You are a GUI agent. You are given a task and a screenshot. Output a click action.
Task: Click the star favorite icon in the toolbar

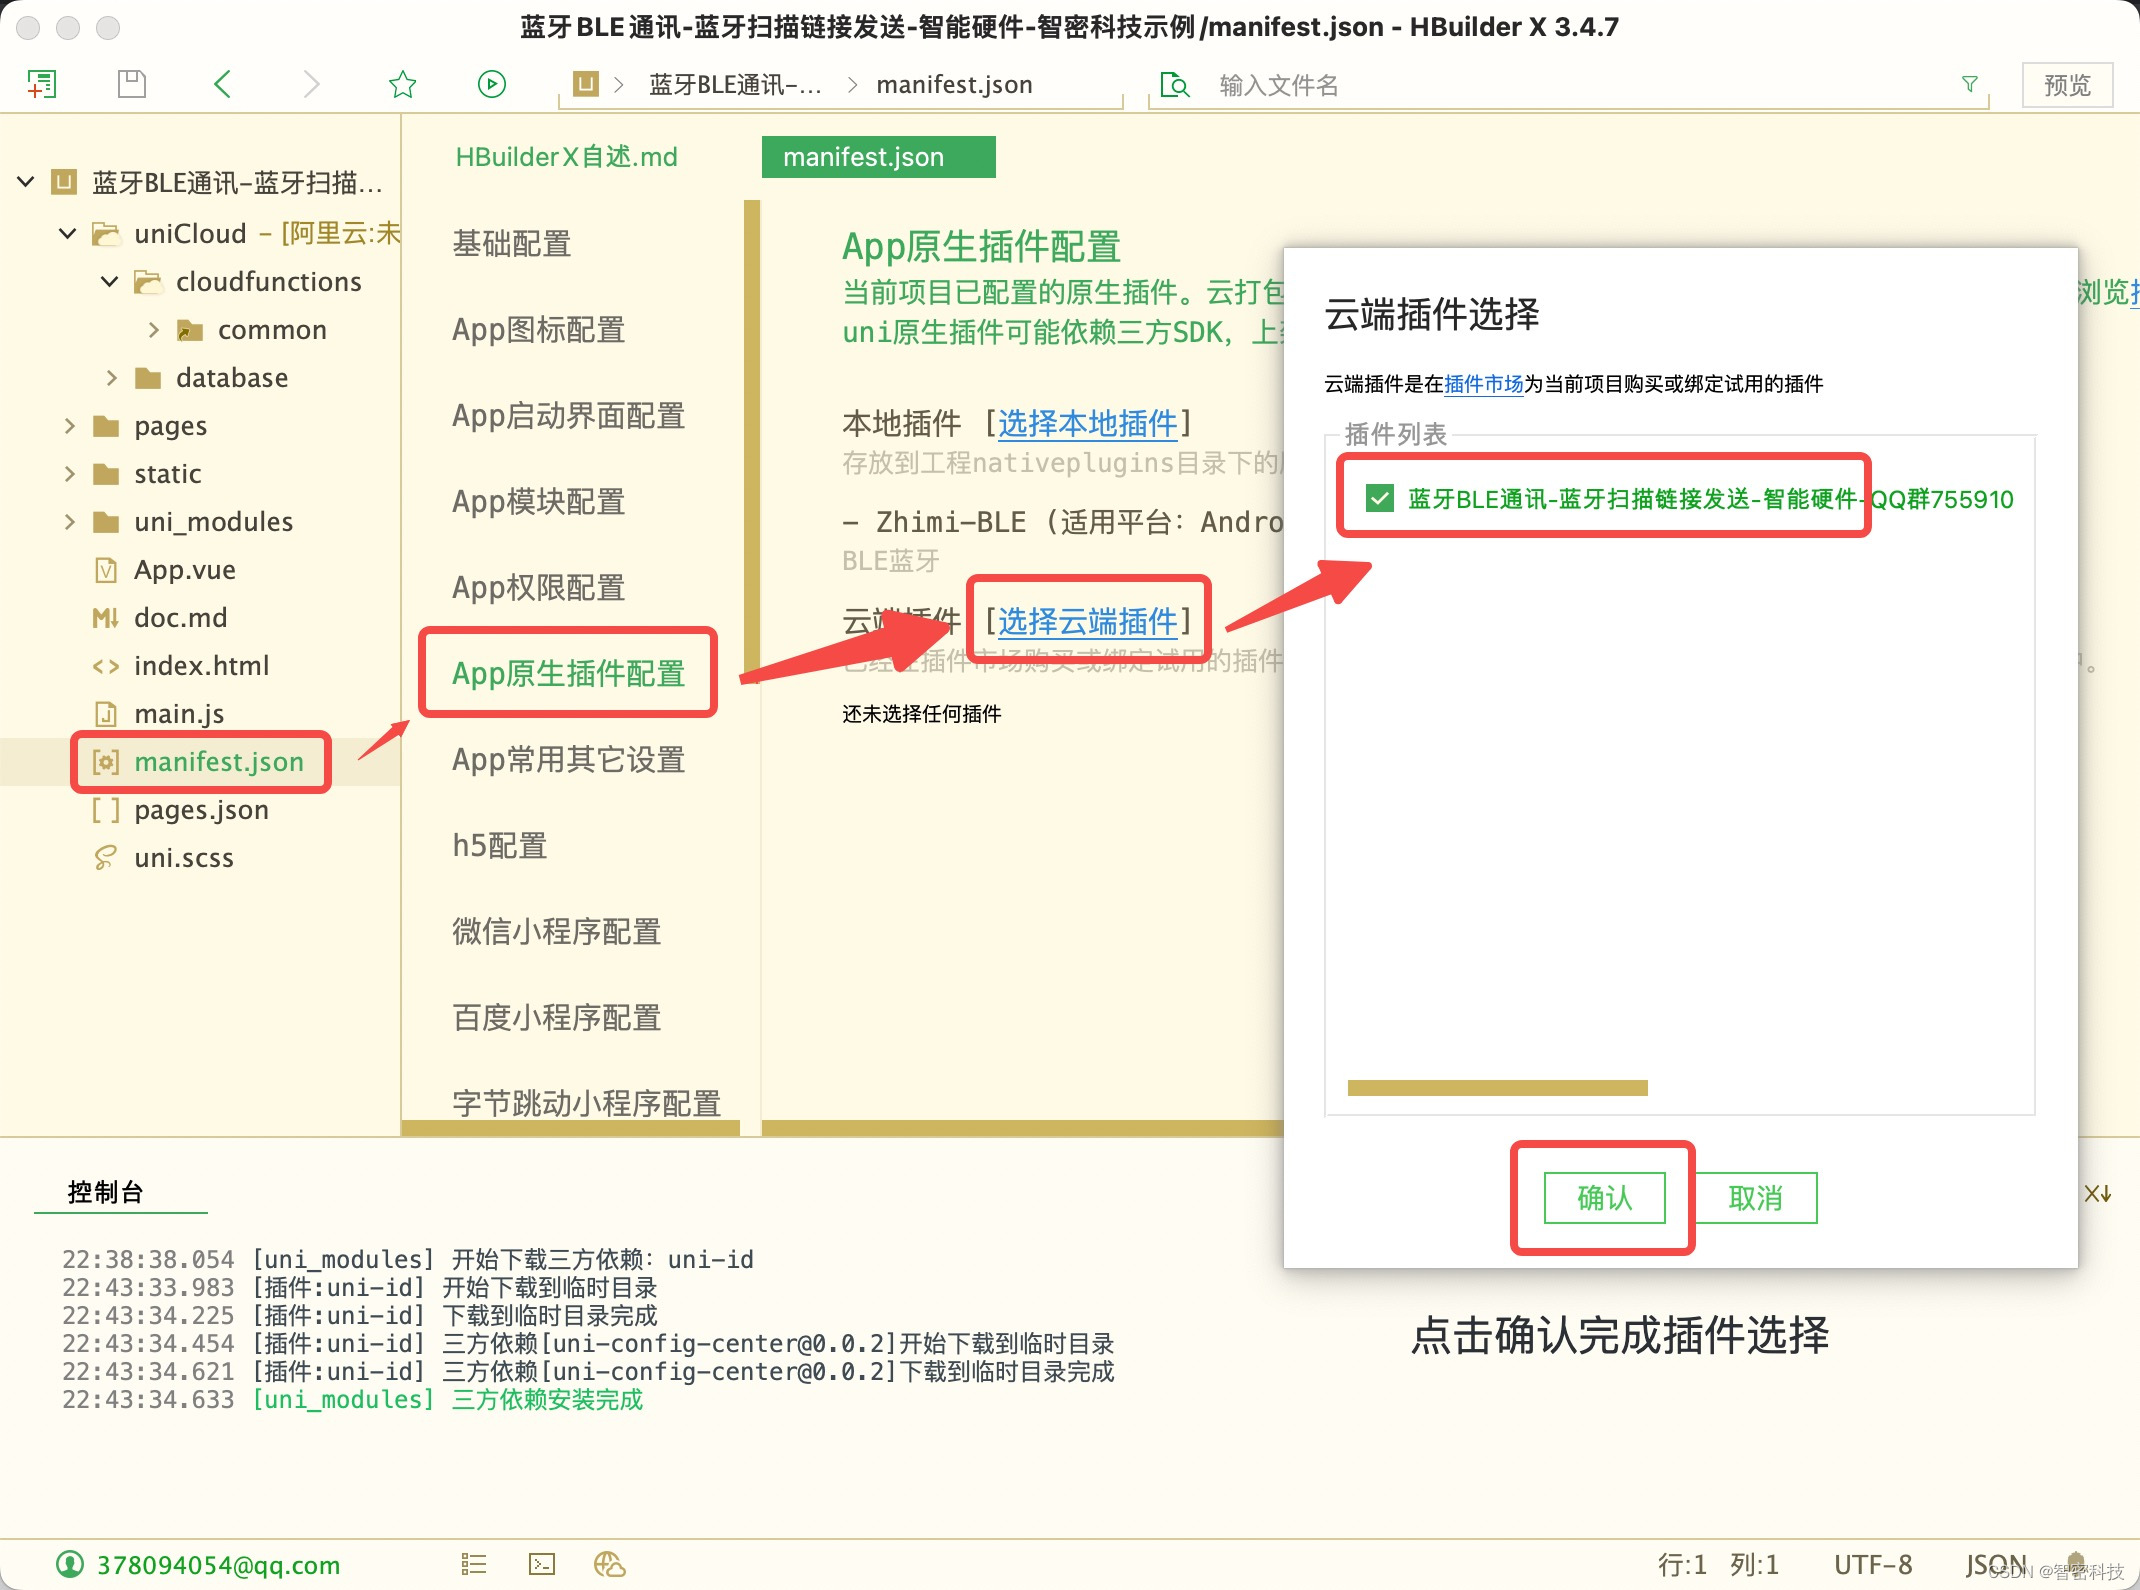point(401,84)
